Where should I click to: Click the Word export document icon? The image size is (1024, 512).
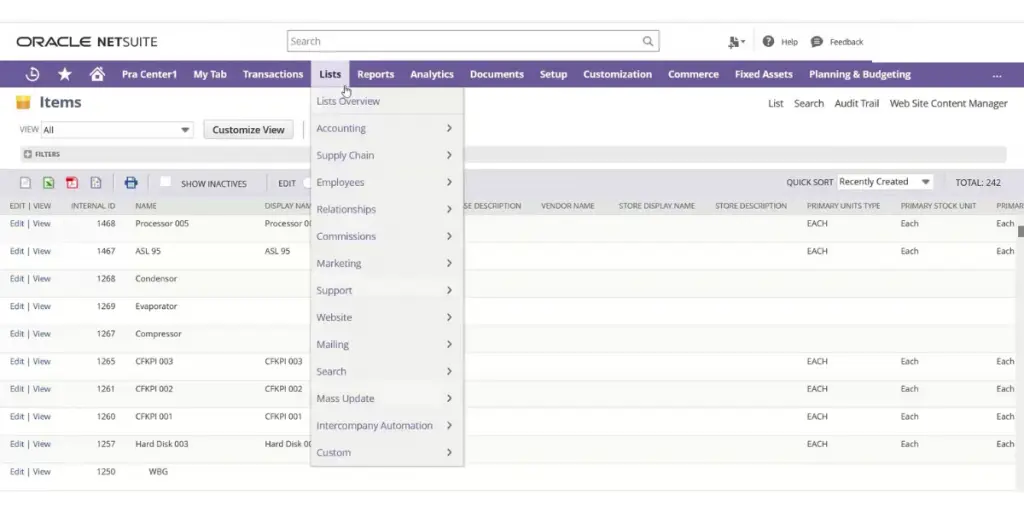95,183
